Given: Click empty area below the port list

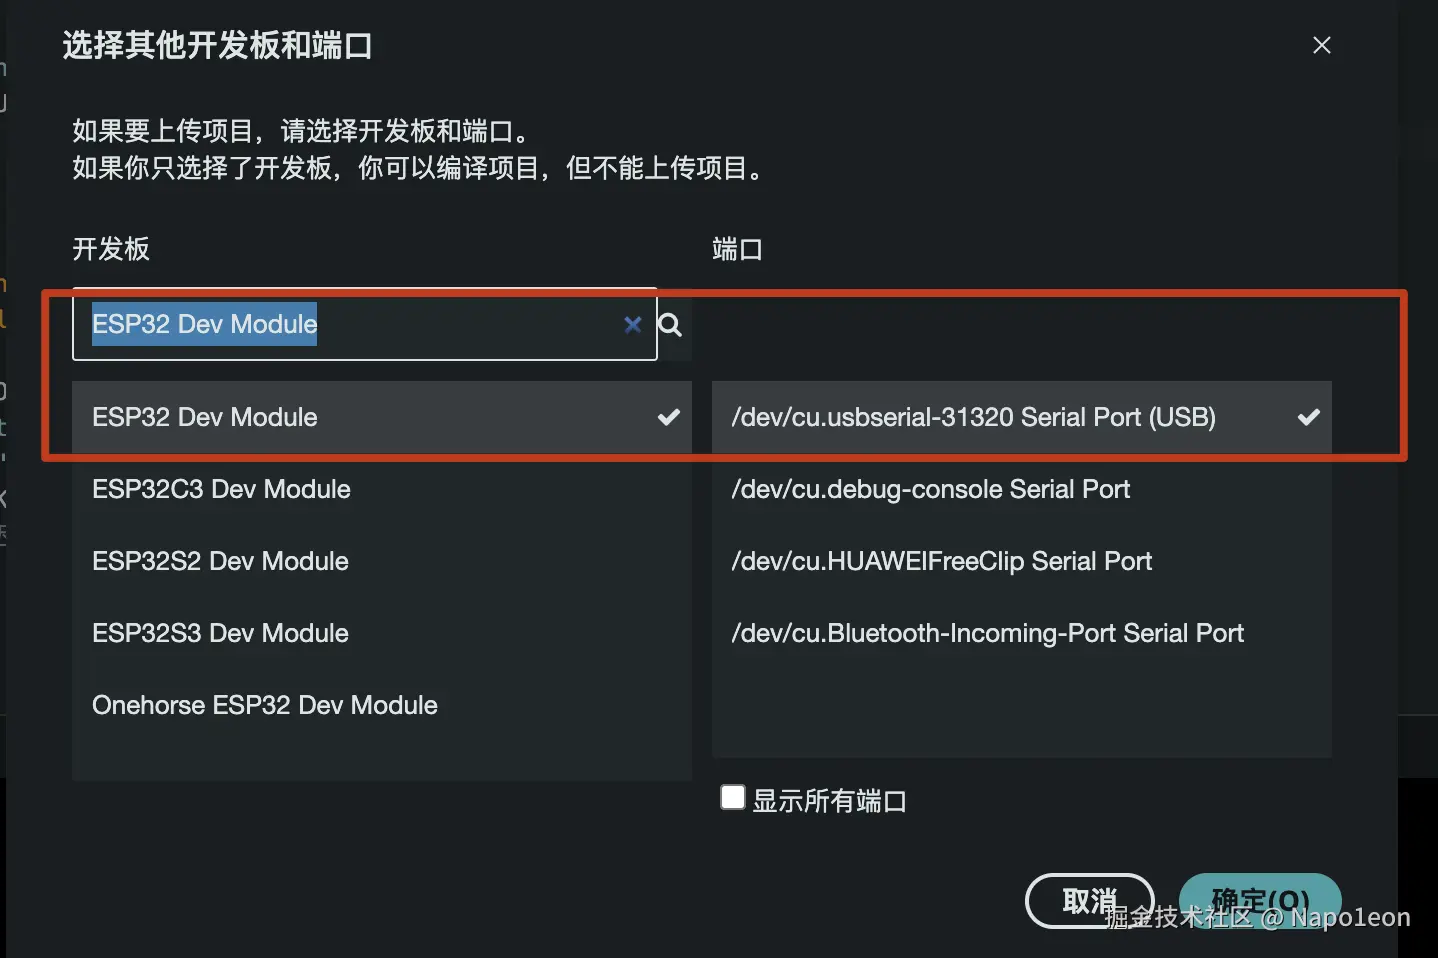Looking at the screenshot, I should (1020, 712).
